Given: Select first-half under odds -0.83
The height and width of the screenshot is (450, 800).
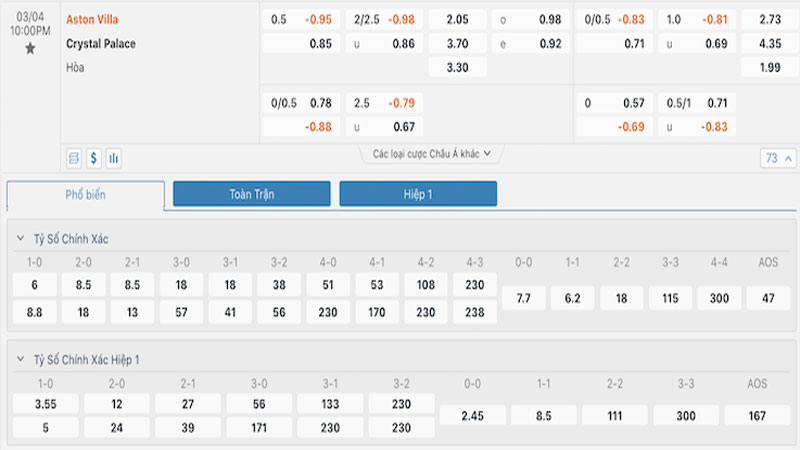Looking at the screenshot, I should click(697, 127).
